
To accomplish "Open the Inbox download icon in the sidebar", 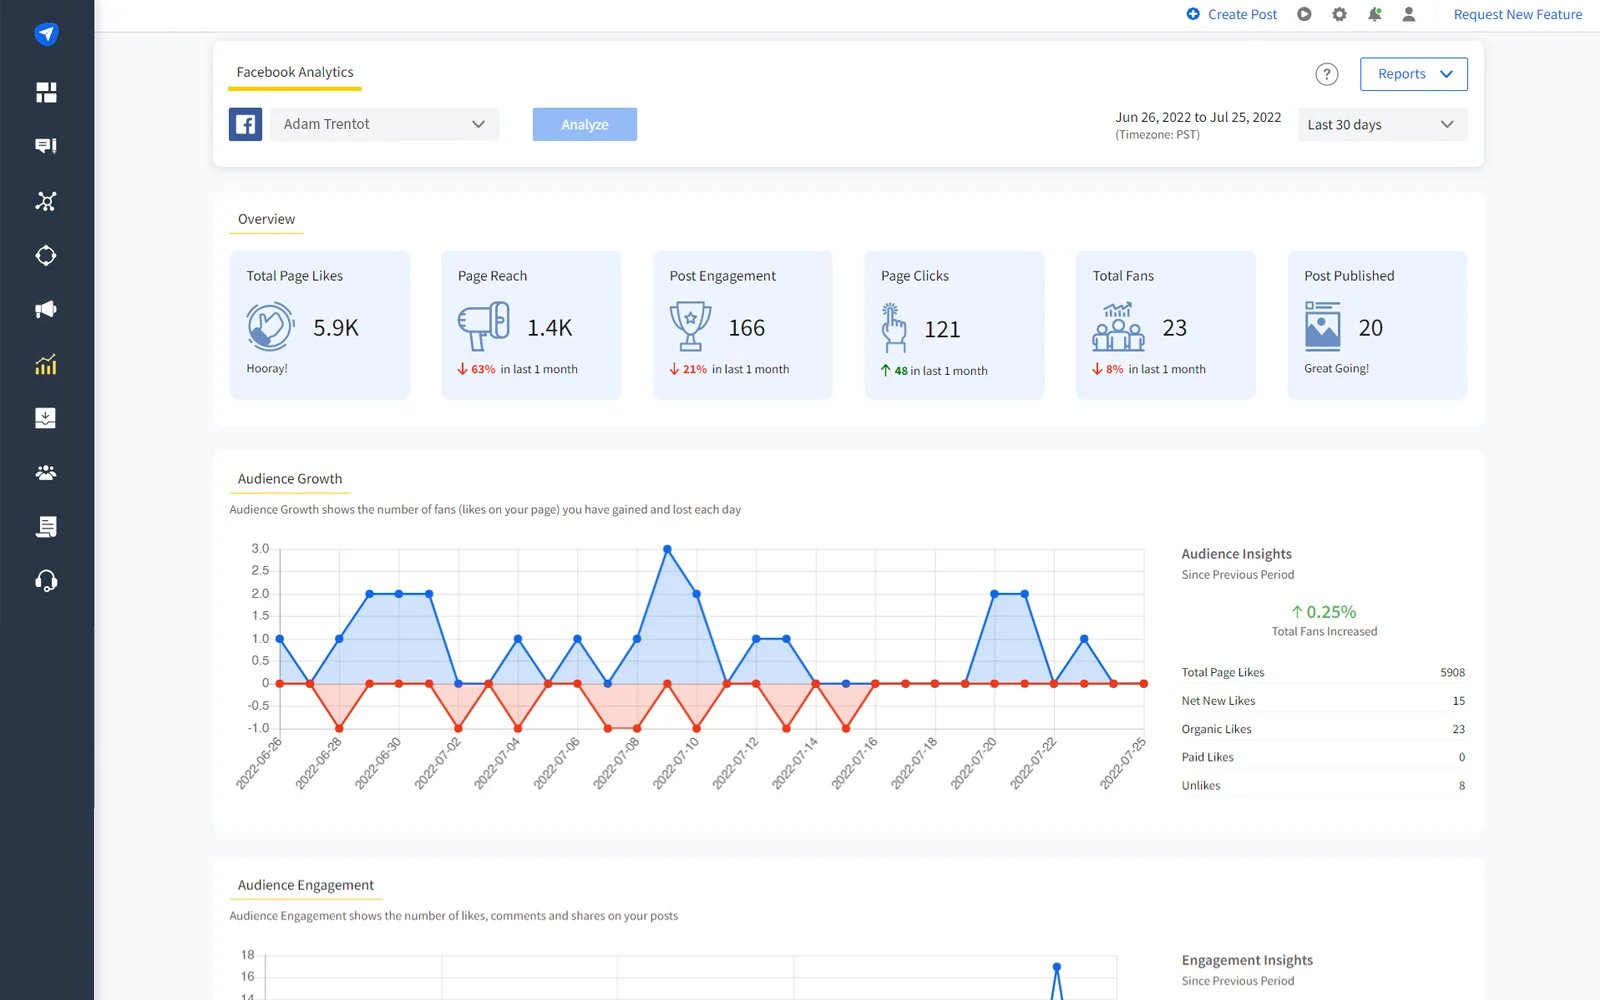I will click(x=46, y=417).
